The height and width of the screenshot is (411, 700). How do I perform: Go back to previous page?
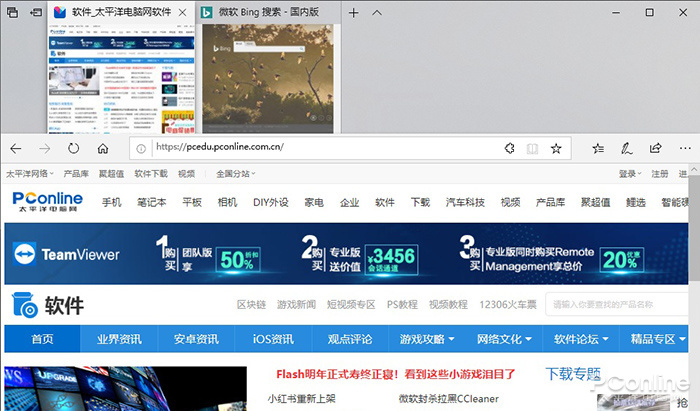(x=16, y=149)
